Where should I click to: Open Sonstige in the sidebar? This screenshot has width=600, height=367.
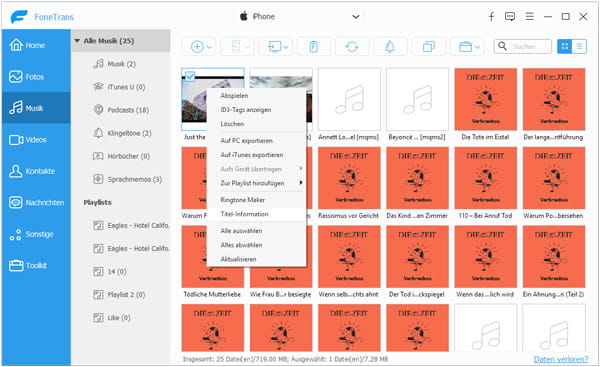pos(36,234)
